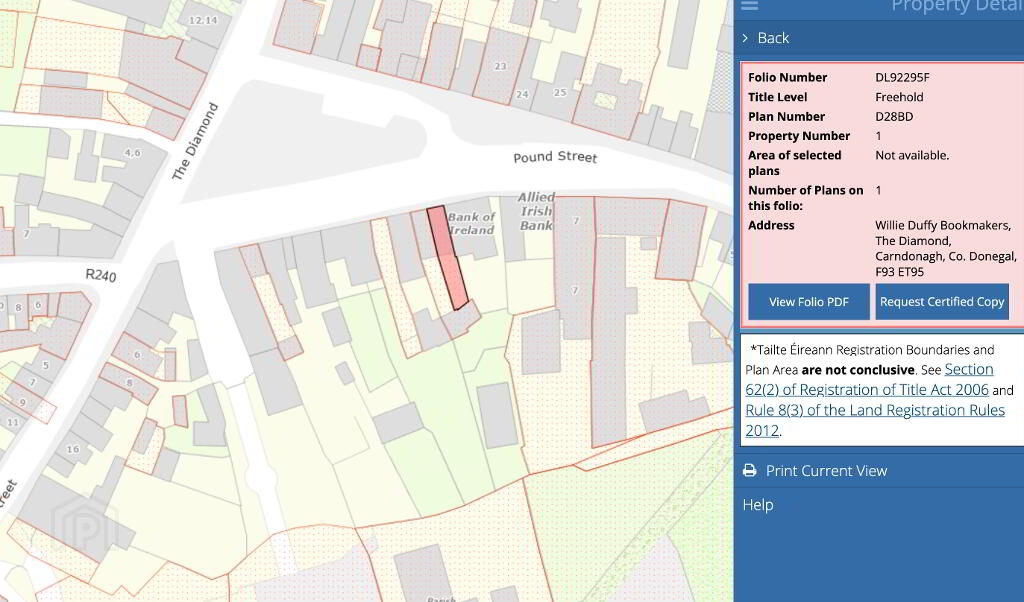Click The Diamond street label

click(x=195, y=141)
